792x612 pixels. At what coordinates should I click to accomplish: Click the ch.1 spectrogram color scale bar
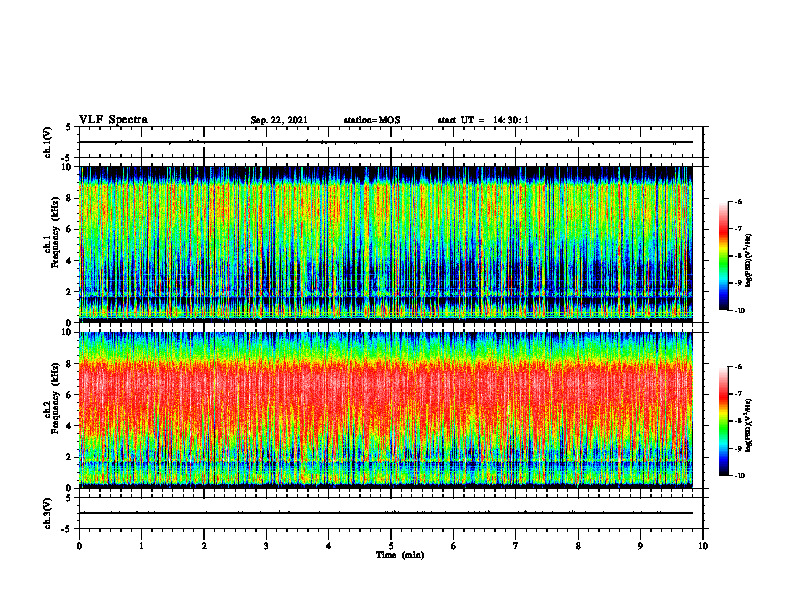(724, 256)
